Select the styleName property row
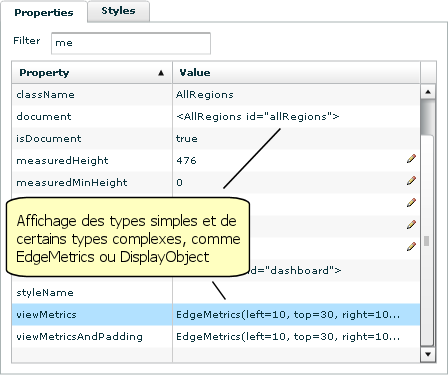This screenshot has width=448, height=375. click(x=216, y=293)
